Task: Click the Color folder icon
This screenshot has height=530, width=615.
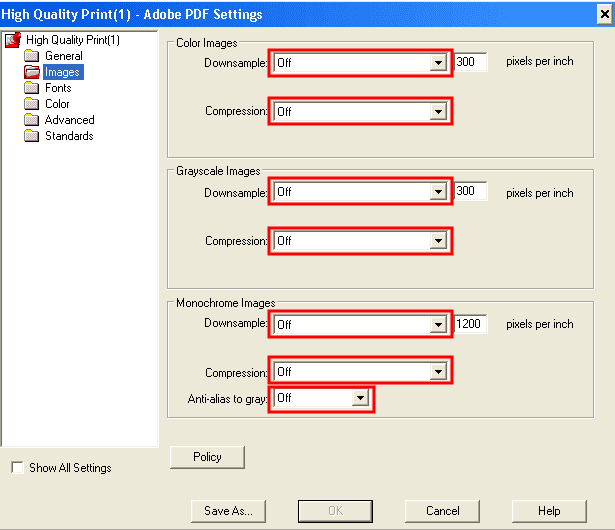Action: tap(32, 104)
